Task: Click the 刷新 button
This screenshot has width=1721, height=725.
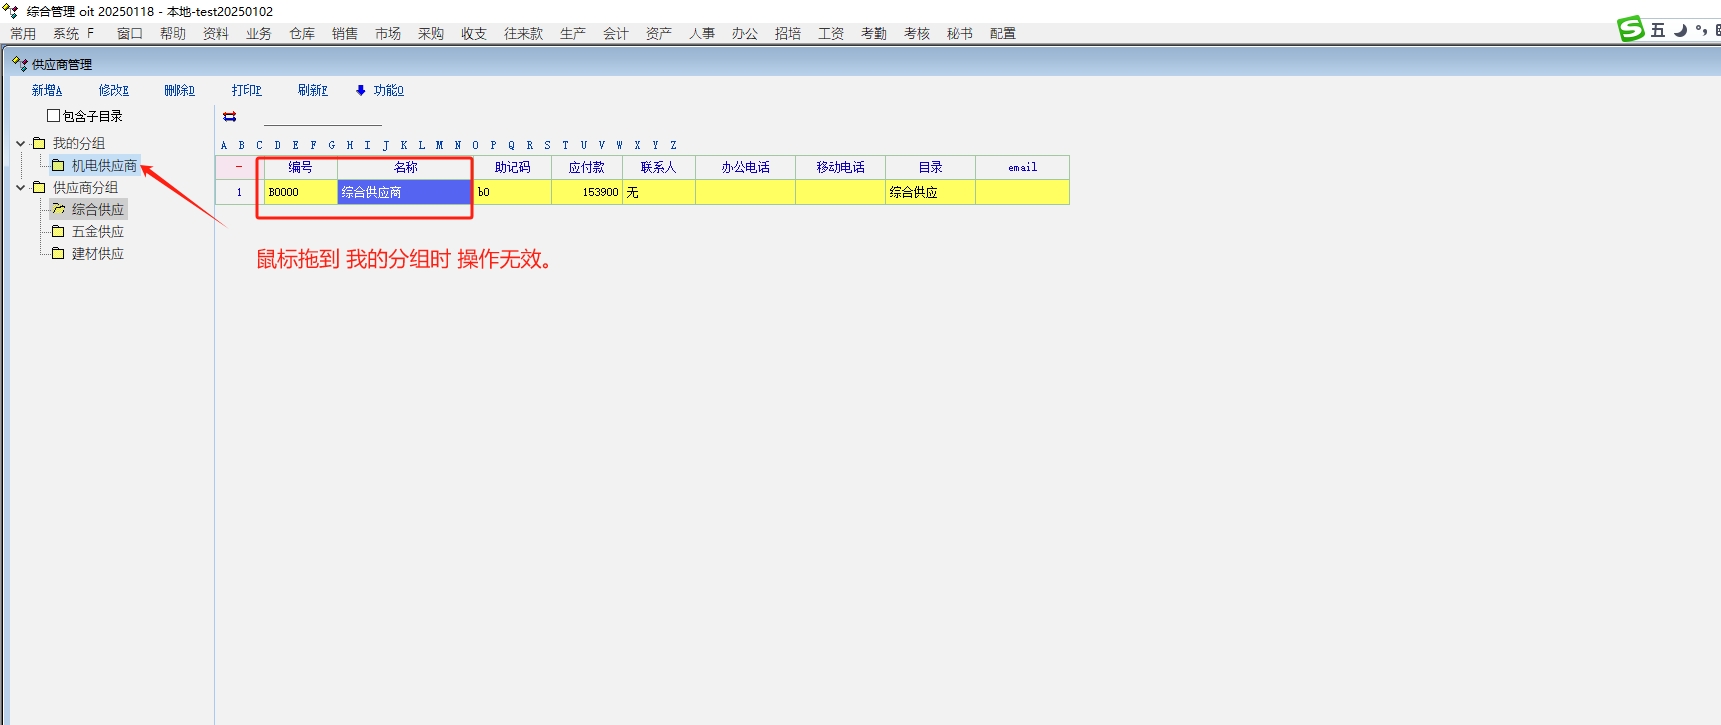Action: [312, 91]
